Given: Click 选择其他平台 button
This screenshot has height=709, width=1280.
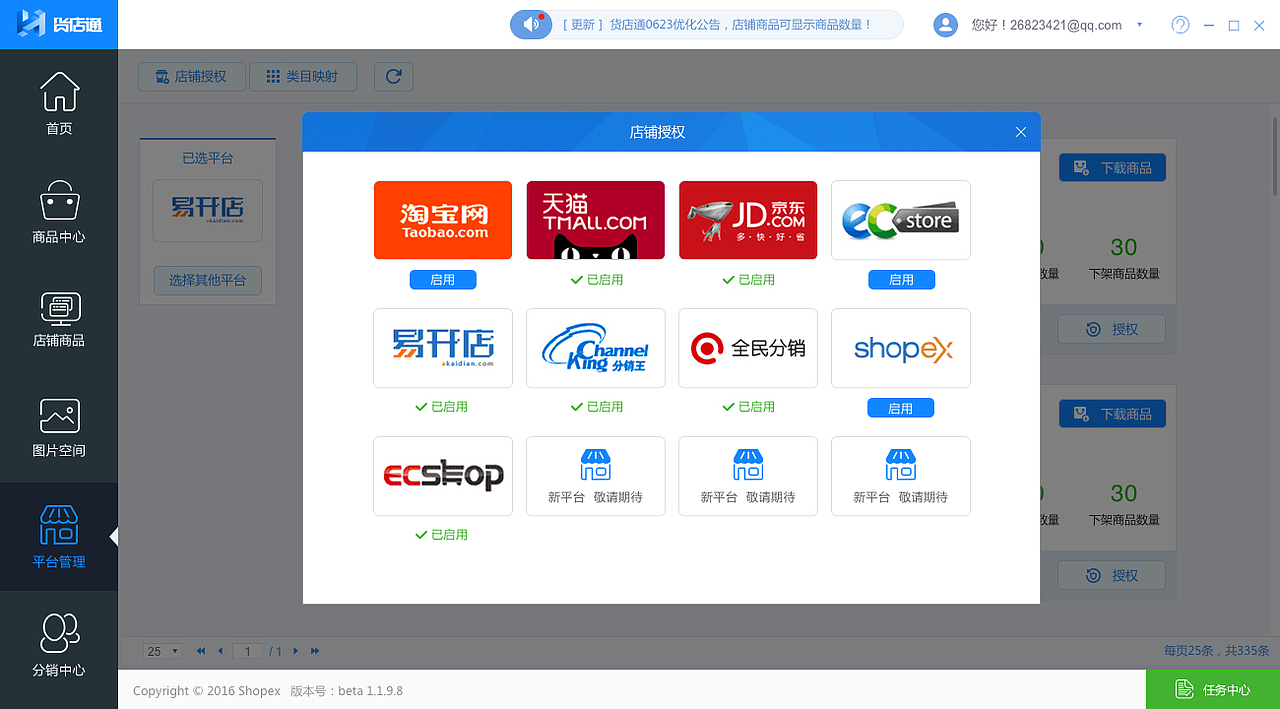Looking at the screenshot, I should (x=208, y=280).
